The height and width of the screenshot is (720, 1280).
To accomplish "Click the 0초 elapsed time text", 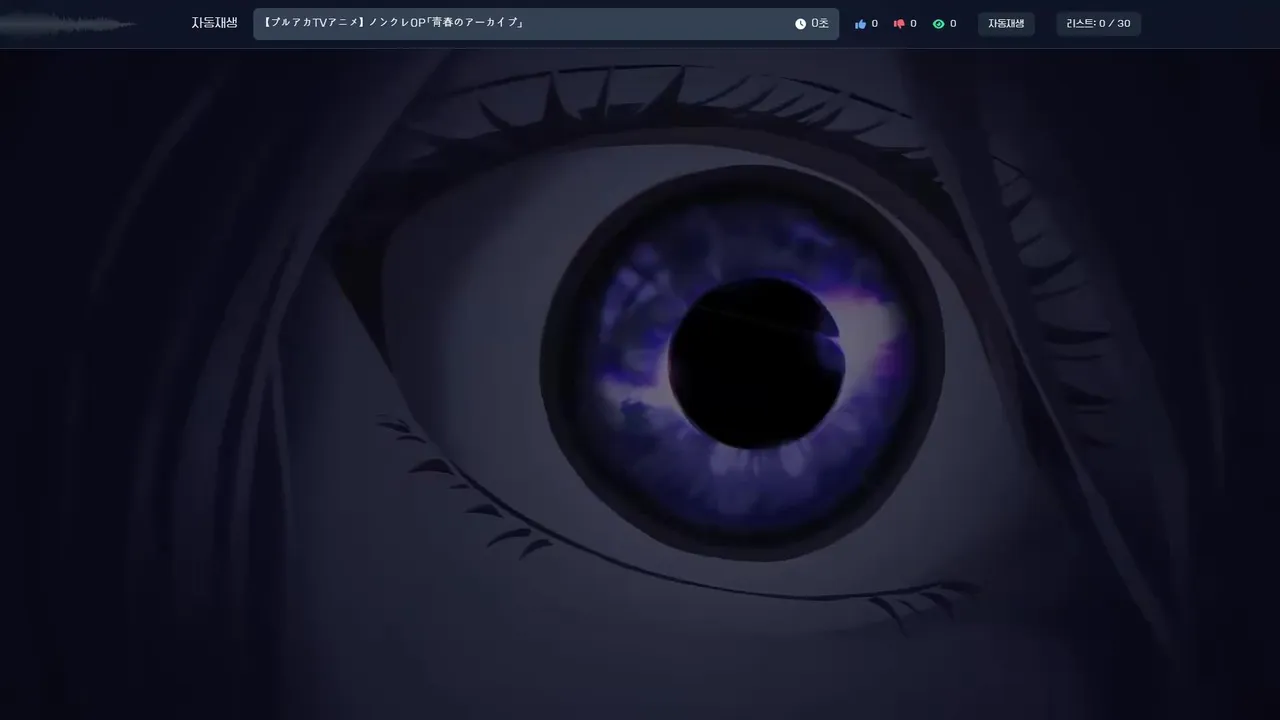I will [x=820, y=24].
